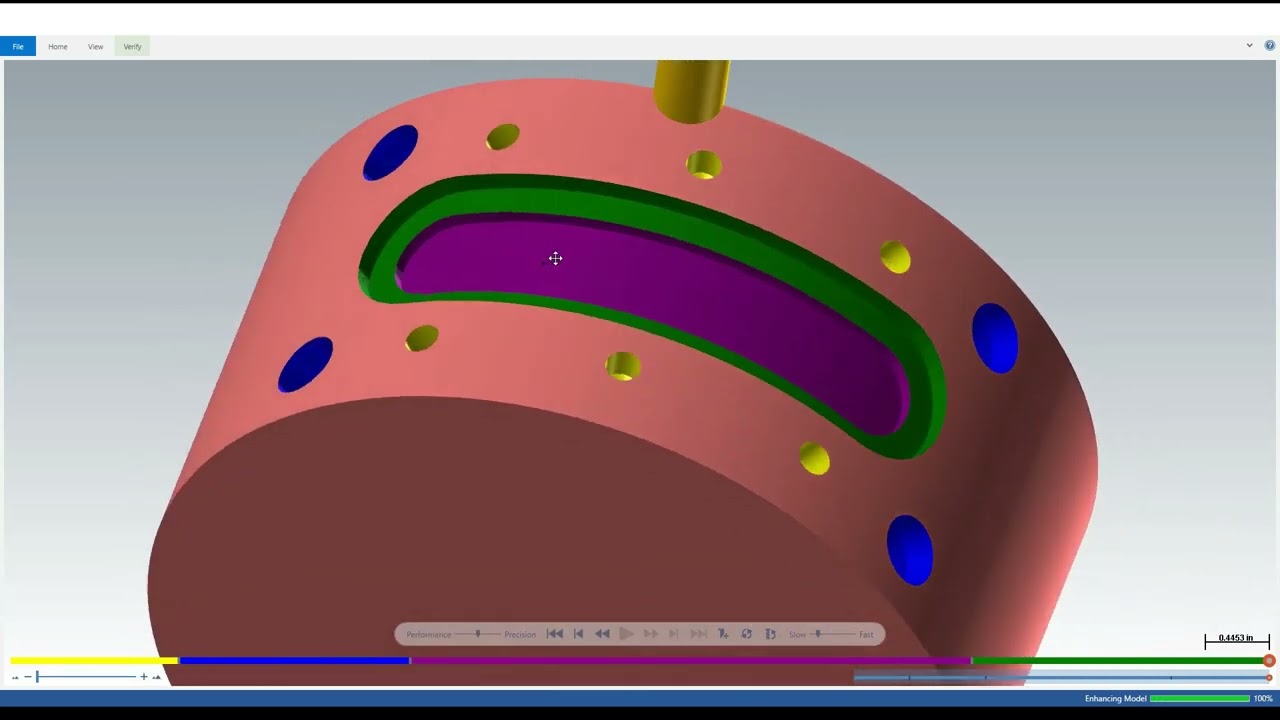Click the orange playhead at timeline end
Screen dimensions: 1280x720
pos(1269,661)
